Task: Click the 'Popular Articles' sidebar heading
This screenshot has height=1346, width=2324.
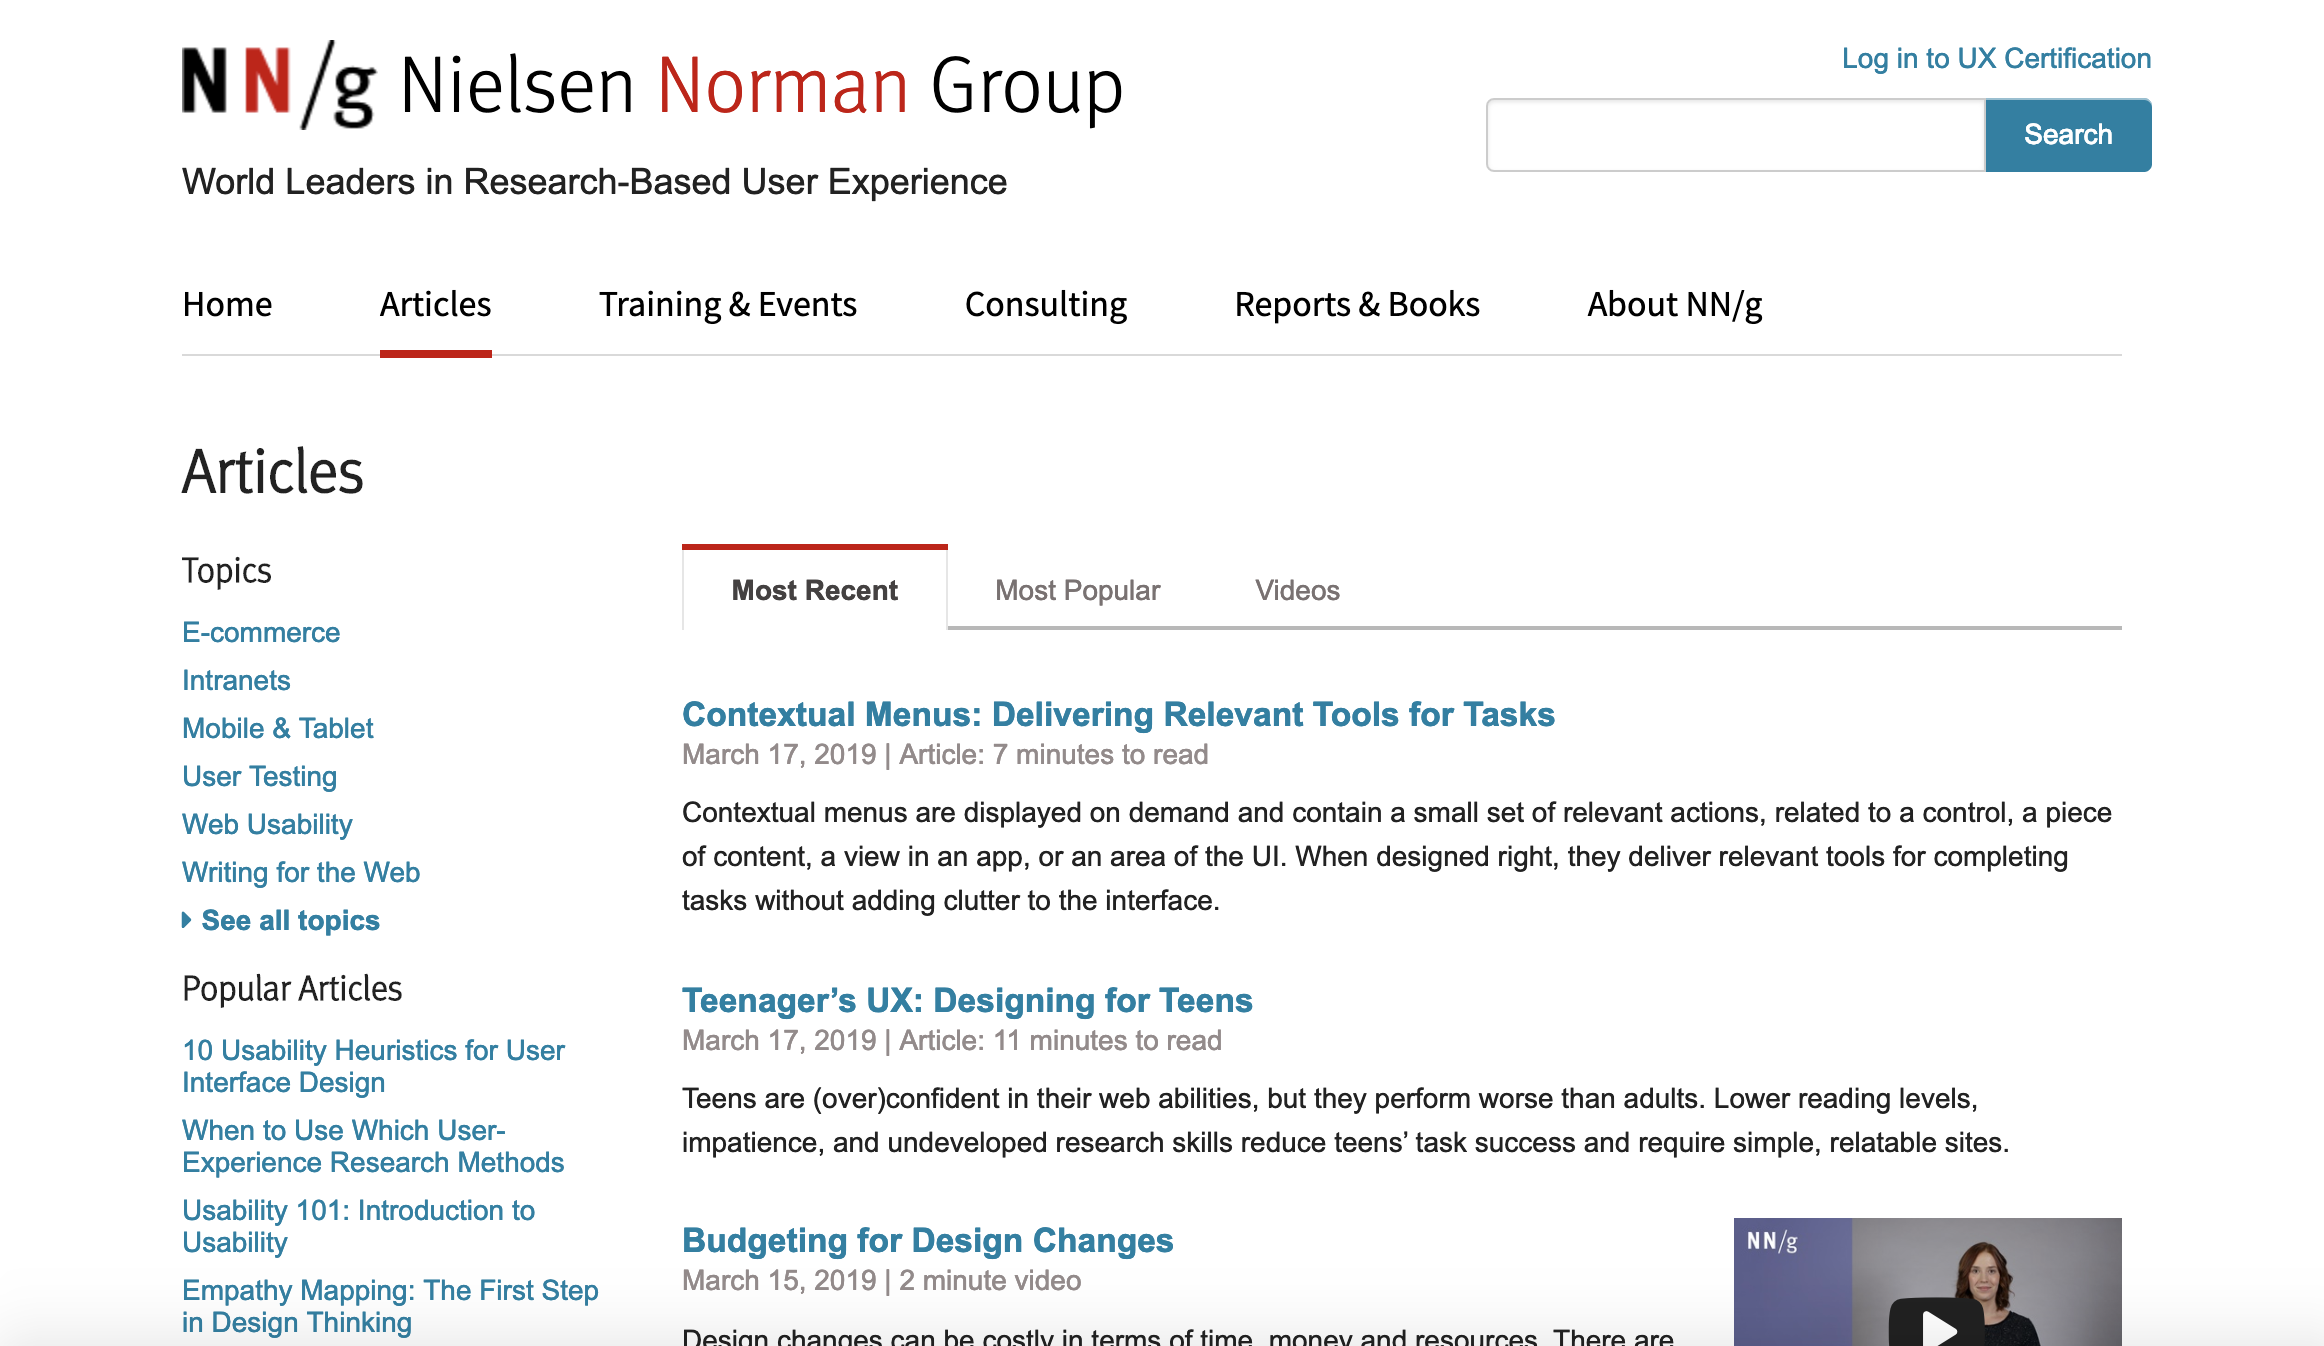Action: pyautogui.click(x=292, y=988)
